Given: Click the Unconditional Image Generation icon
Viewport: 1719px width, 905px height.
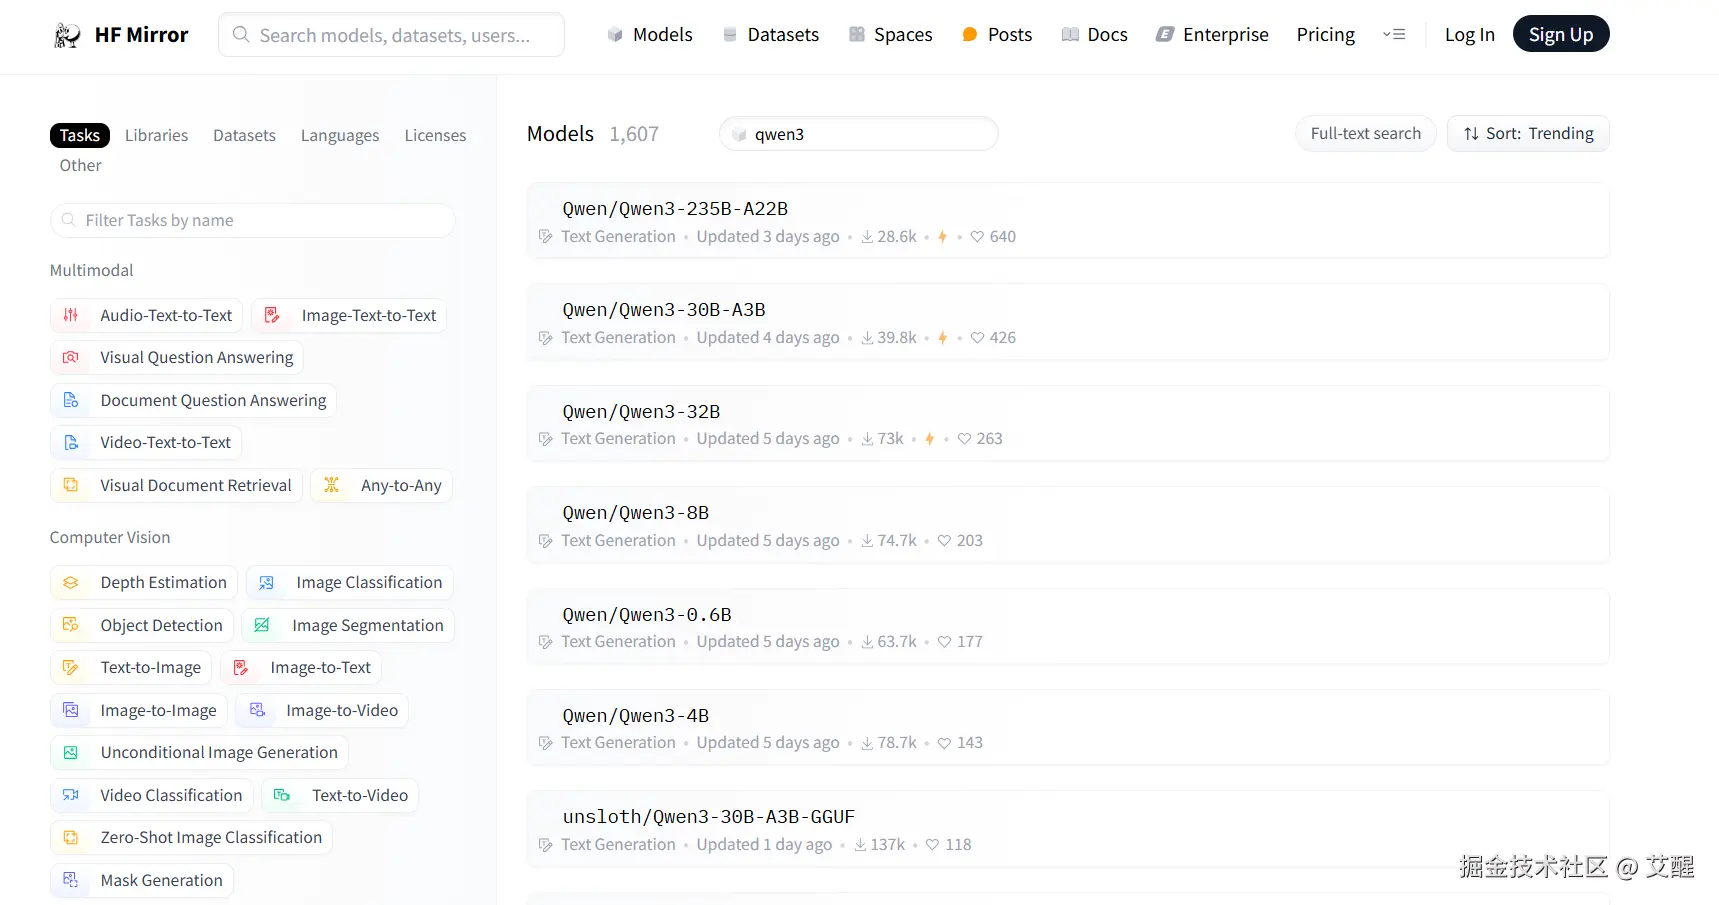Looking at the screenshot, I should coord(71,752).
